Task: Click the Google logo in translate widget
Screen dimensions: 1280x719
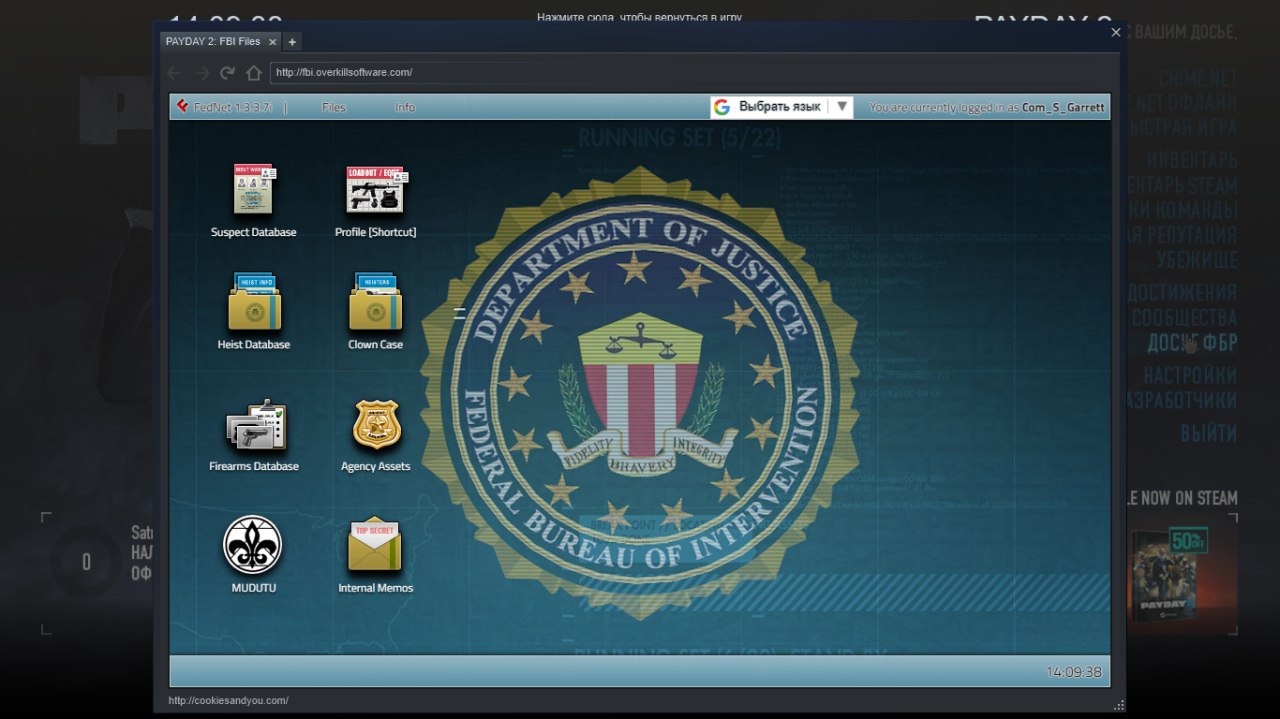Action: 722,107
